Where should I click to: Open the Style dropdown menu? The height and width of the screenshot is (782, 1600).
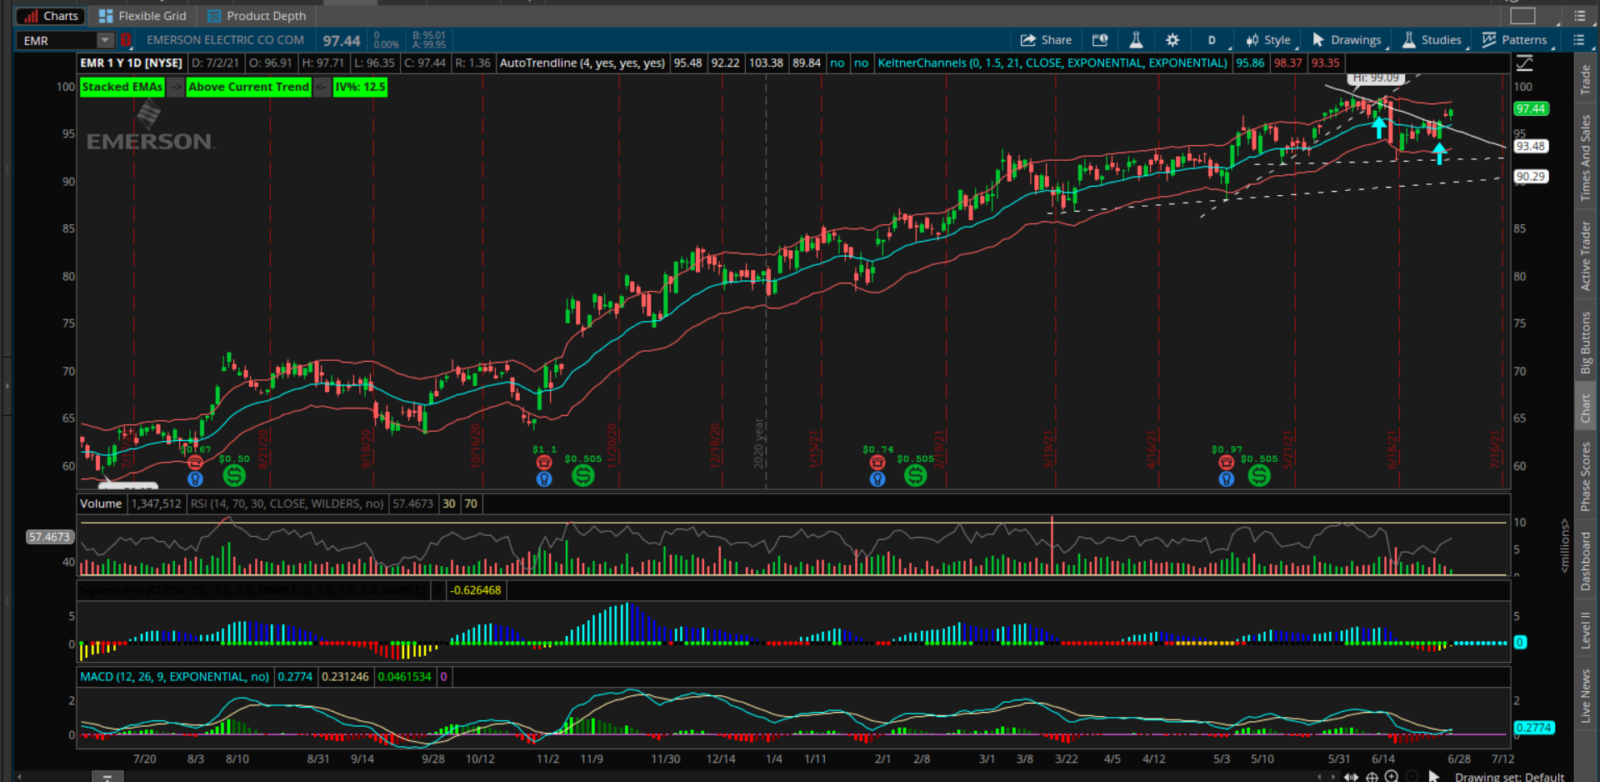click(1269, 40)
